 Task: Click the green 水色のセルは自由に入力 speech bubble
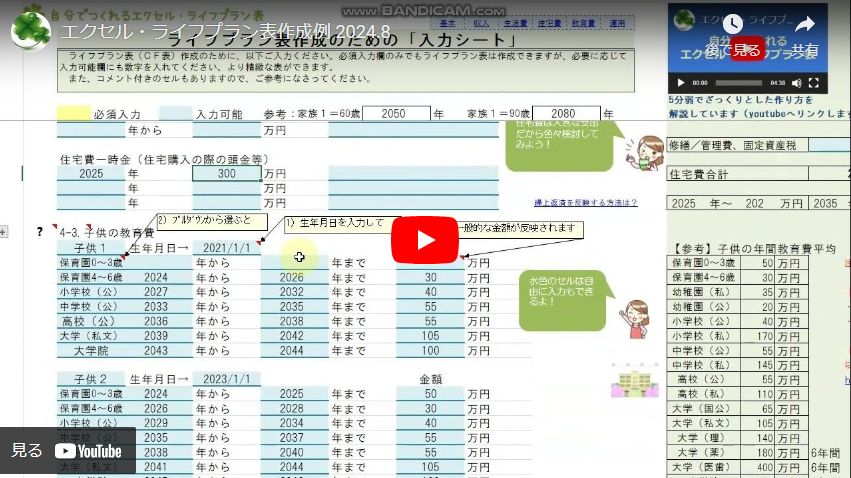[x=562, y=299]
